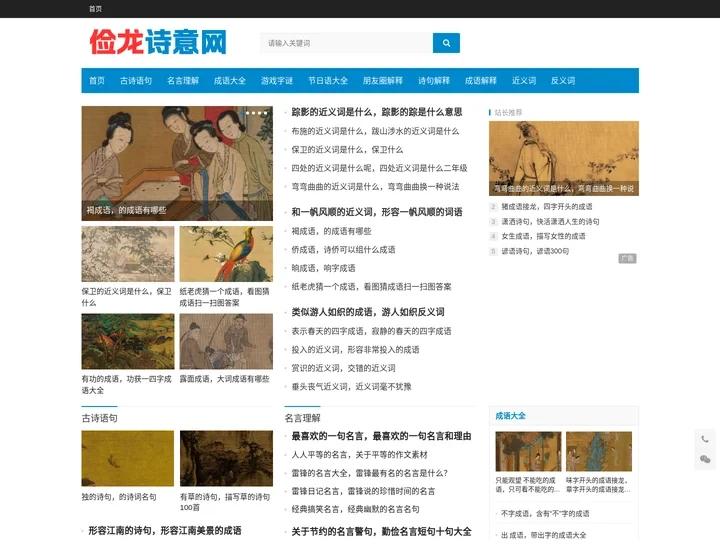The height and width of the screenshot is (540, 720).
Task: Open headline 踪影的近义词是什么
Action: (x=377, y=112)
